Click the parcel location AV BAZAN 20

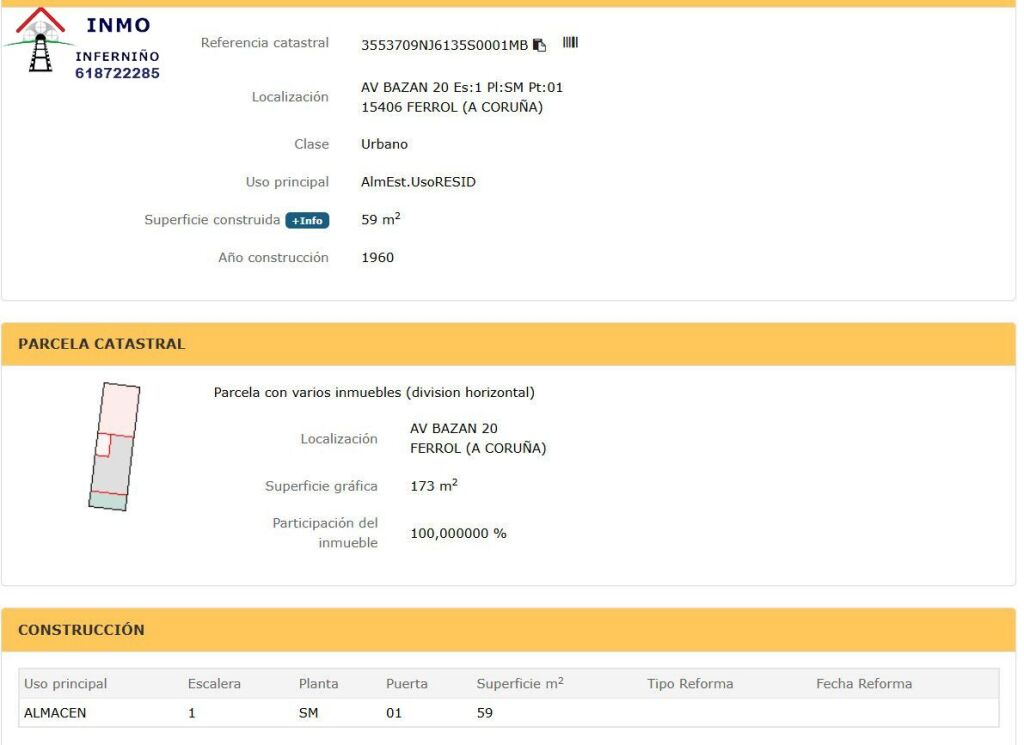(x=454, y=428)
